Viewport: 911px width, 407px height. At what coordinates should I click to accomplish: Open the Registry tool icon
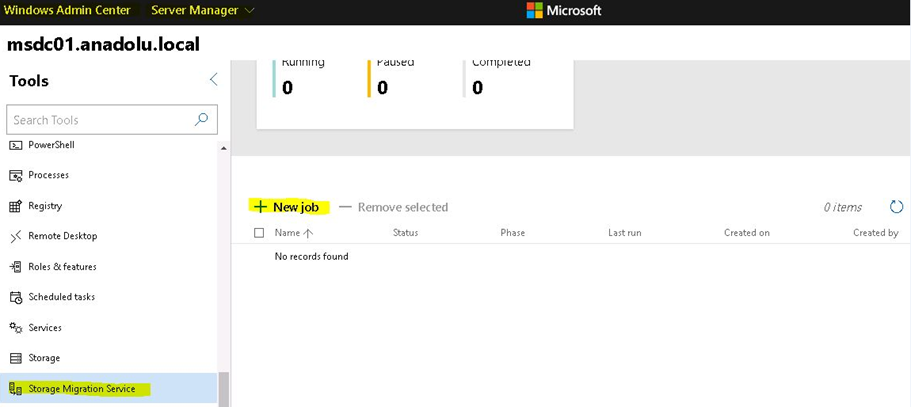16,206
